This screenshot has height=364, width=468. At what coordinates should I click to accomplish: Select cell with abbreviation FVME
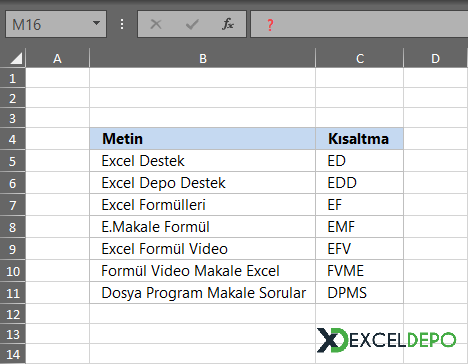[x=360, y=271]
